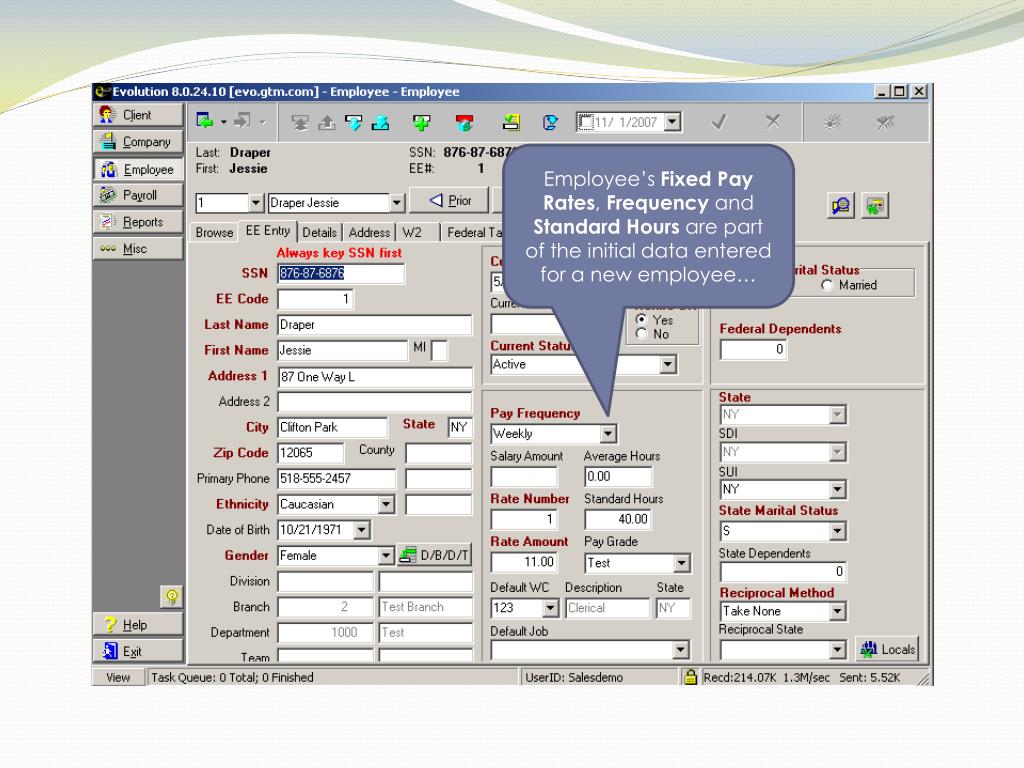
Task: Expand the Draper Jessie name dropdown
Action: tap(396, 203)
